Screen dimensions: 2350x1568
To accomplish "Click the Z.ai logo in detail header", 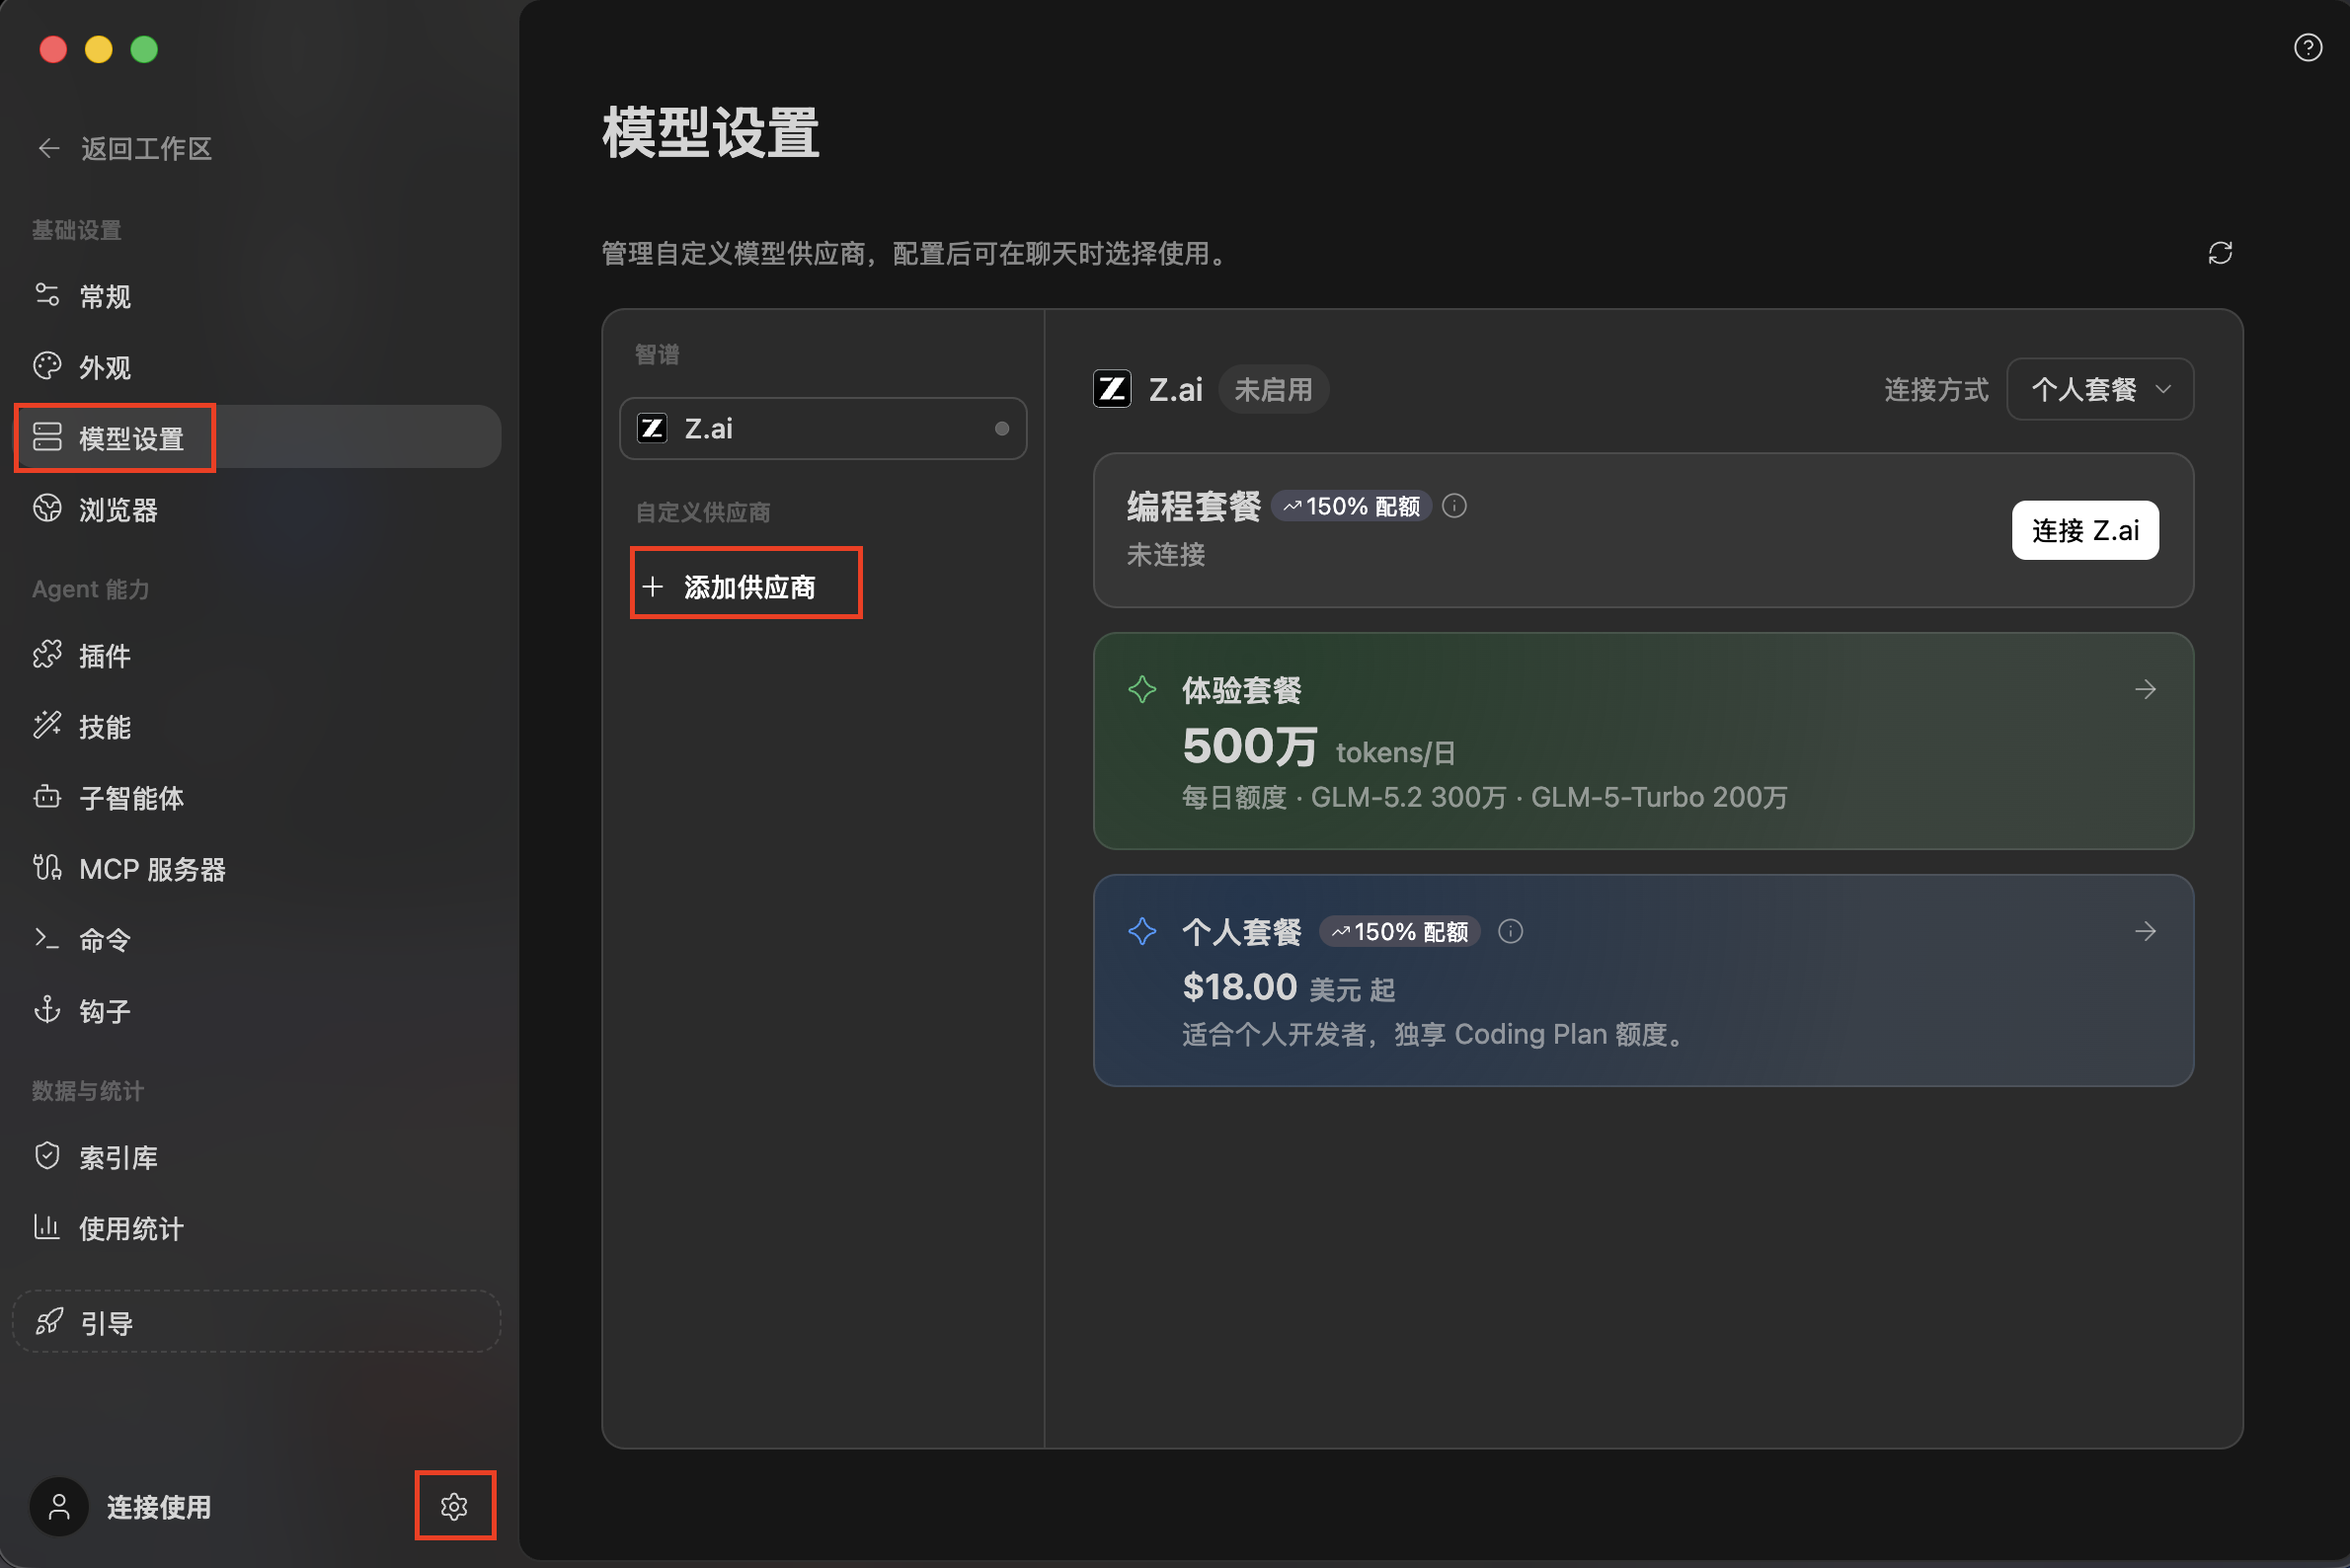I will tap(1112, 388).
